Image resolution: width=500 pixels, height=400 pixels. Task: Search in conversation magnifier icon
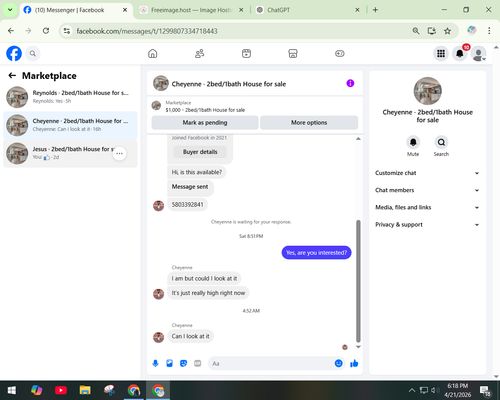(x=441, y=142)
